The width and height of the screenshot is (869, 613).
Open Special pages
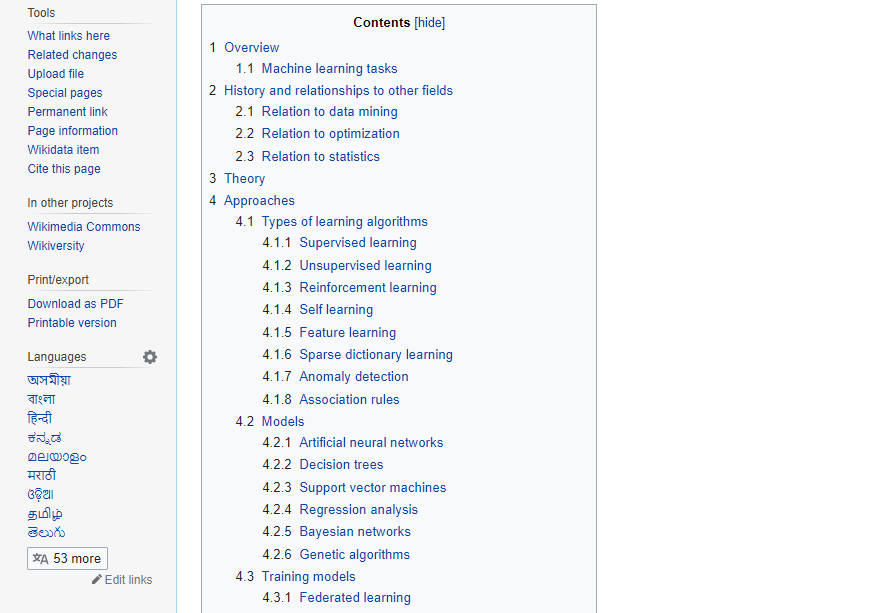[65, 93]
